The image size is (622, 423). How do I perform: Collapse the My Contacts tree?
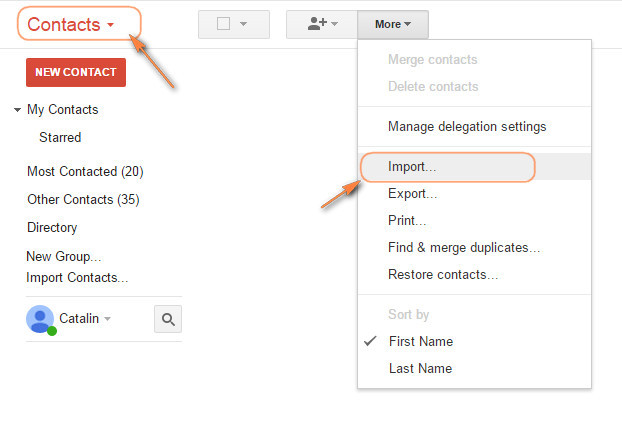(18, 110)
